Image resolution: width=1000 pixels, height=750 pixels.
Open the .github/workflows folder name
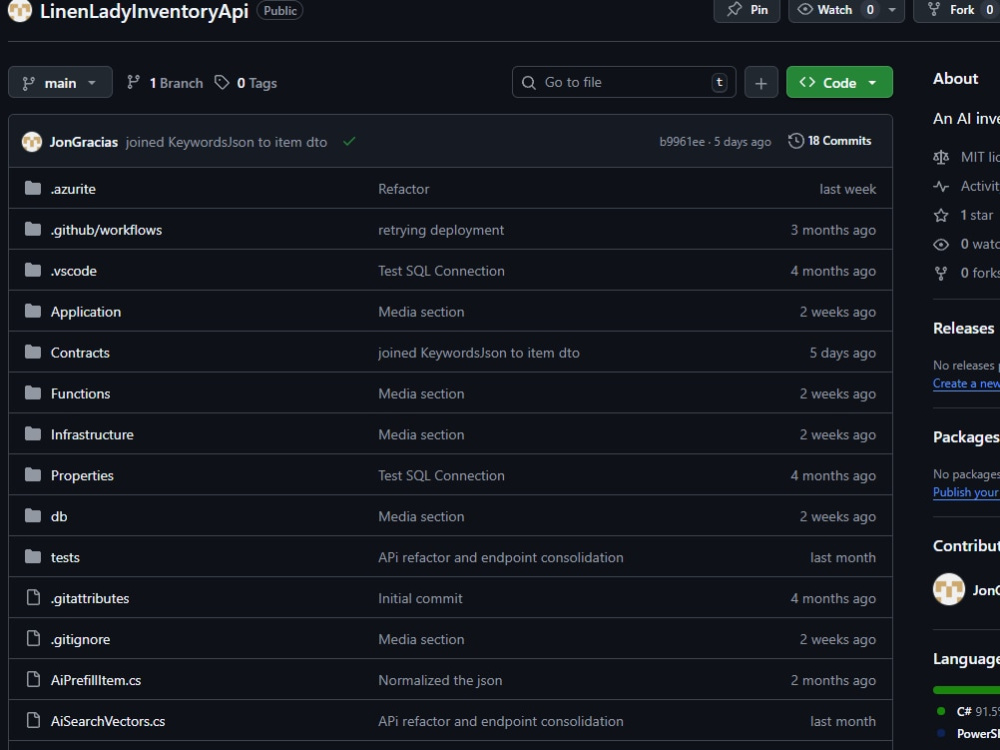(107, 230)
